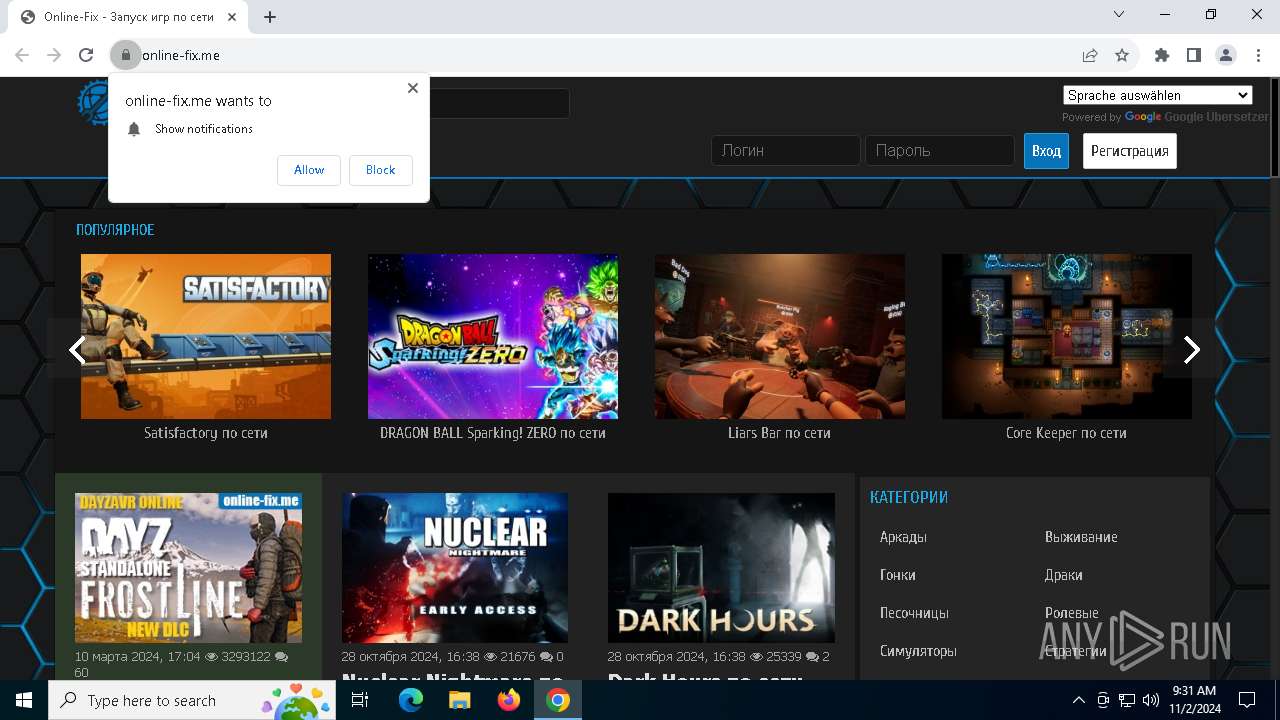Go back with the browser back arrow
Screen dimensions: 1280x720
[x=22, y=55]
